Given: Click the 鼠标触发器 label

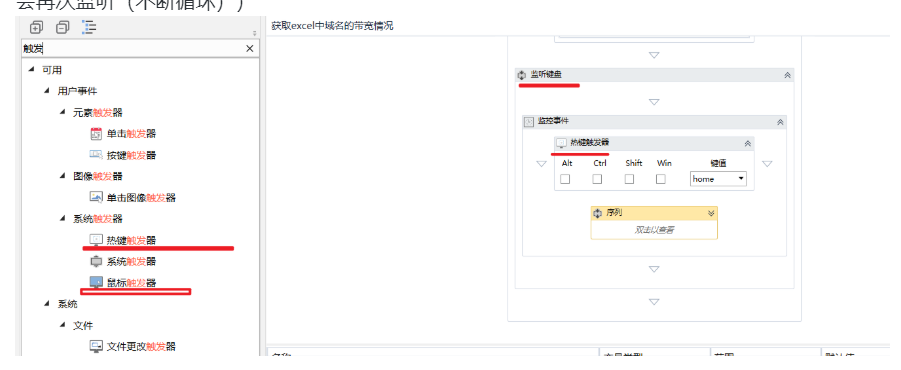Looking at the screenshot, I should click(132, 283).
